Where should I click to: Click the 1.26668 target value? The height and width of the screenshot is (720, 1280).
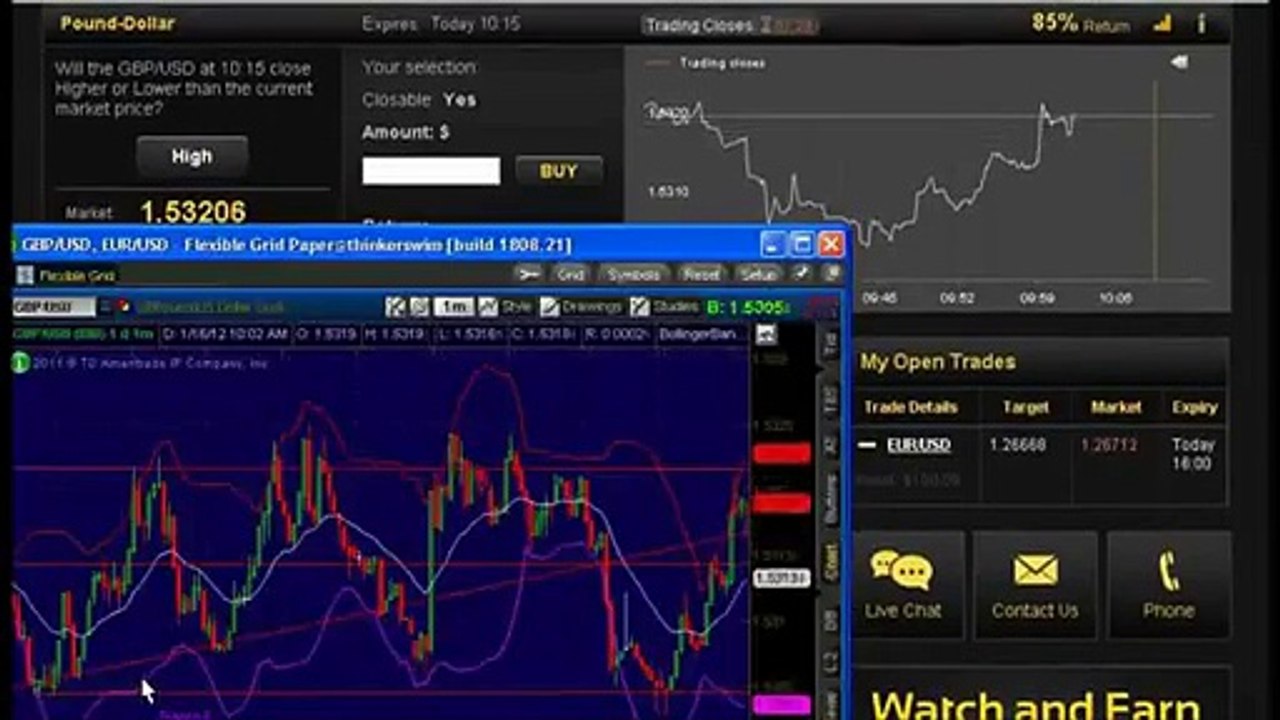pos(1019,445)
